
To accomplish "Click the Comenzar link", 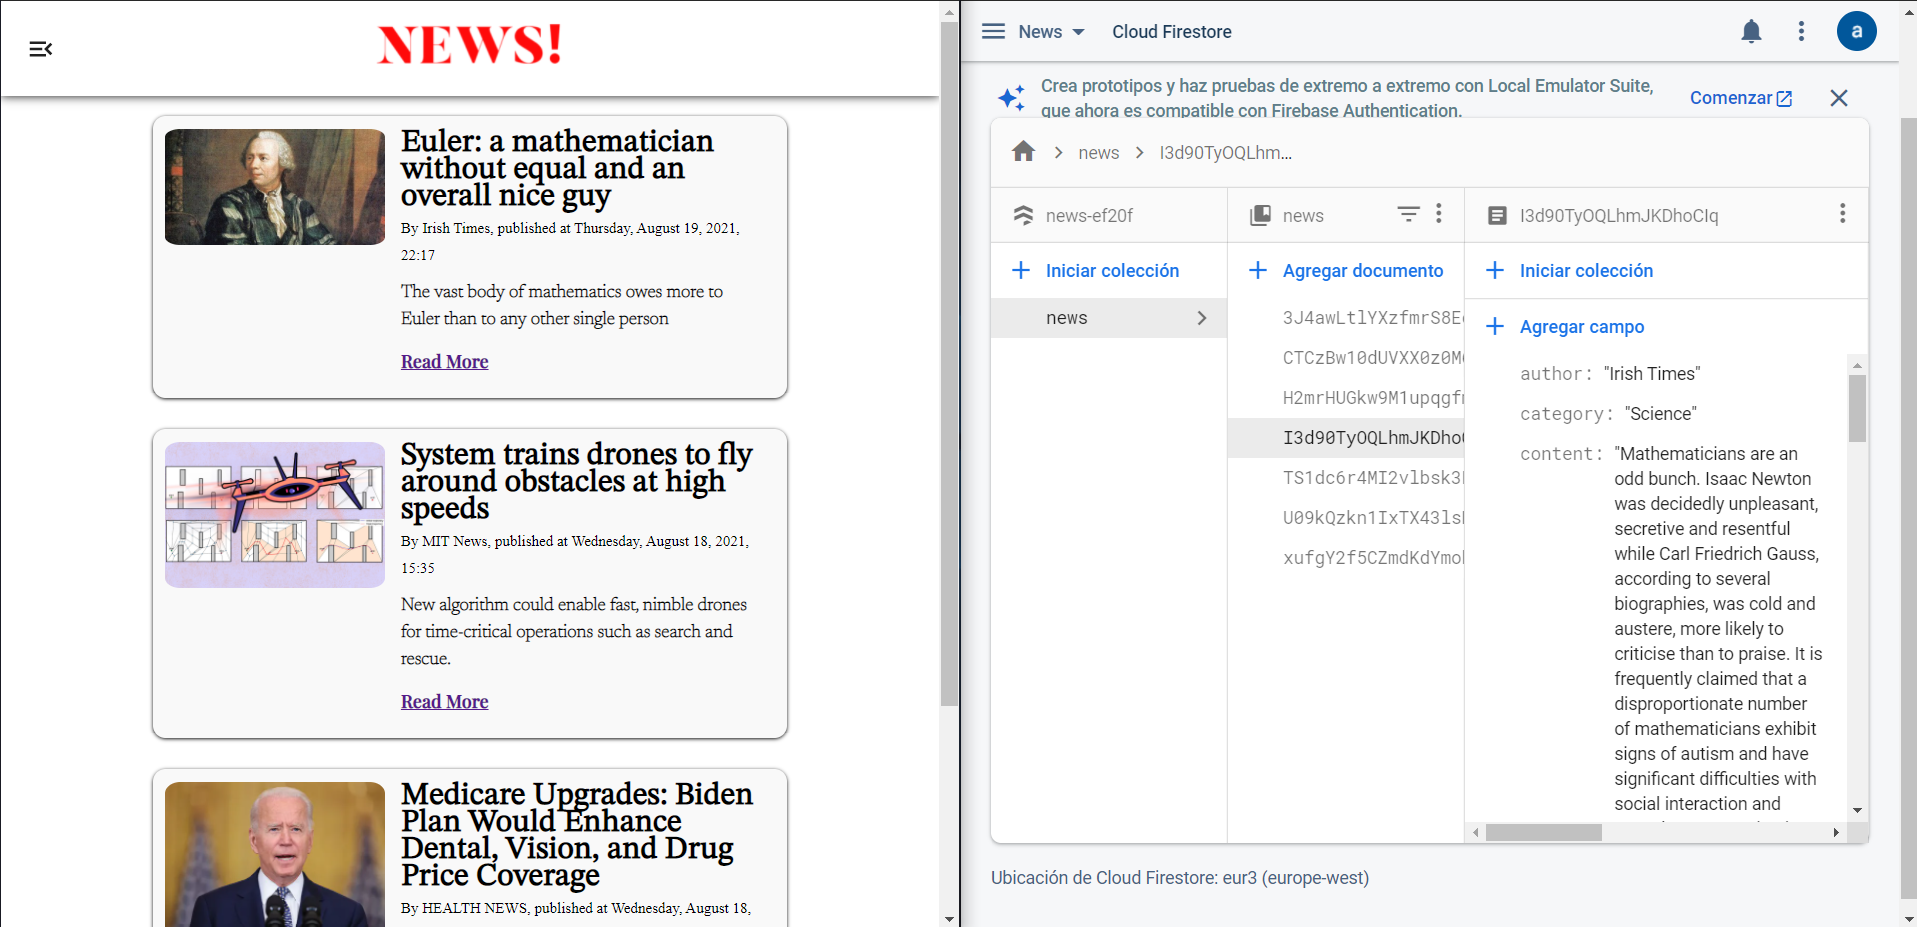I will click(x=1740, y=98).
